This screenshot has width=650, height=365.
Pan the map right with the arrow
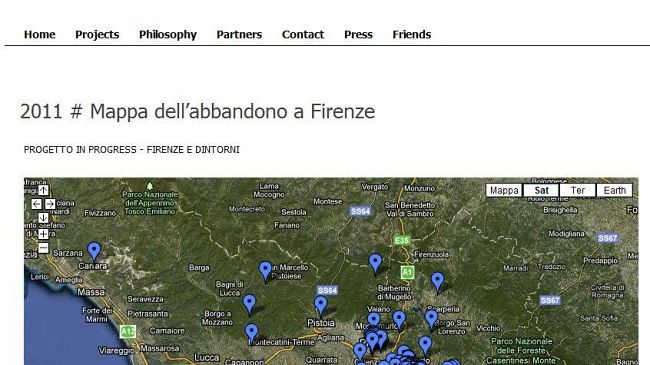tap(50, 204)
